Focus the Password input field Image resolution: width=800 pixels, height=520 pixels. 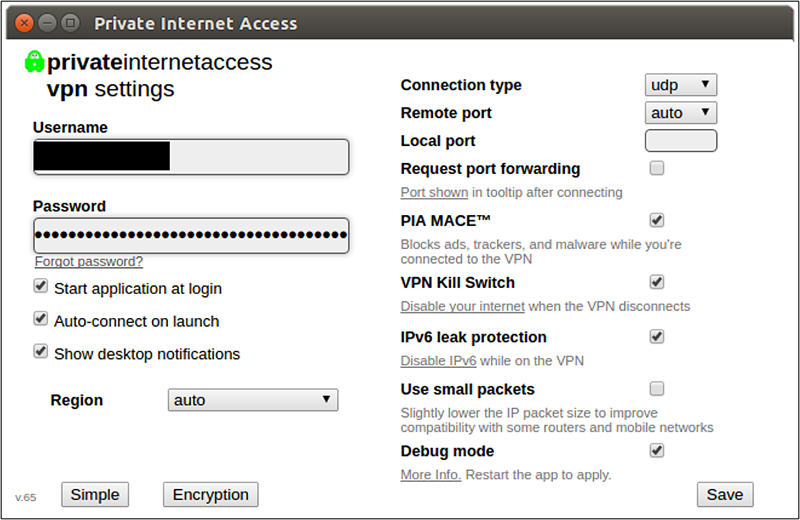(x=191, y=236)
